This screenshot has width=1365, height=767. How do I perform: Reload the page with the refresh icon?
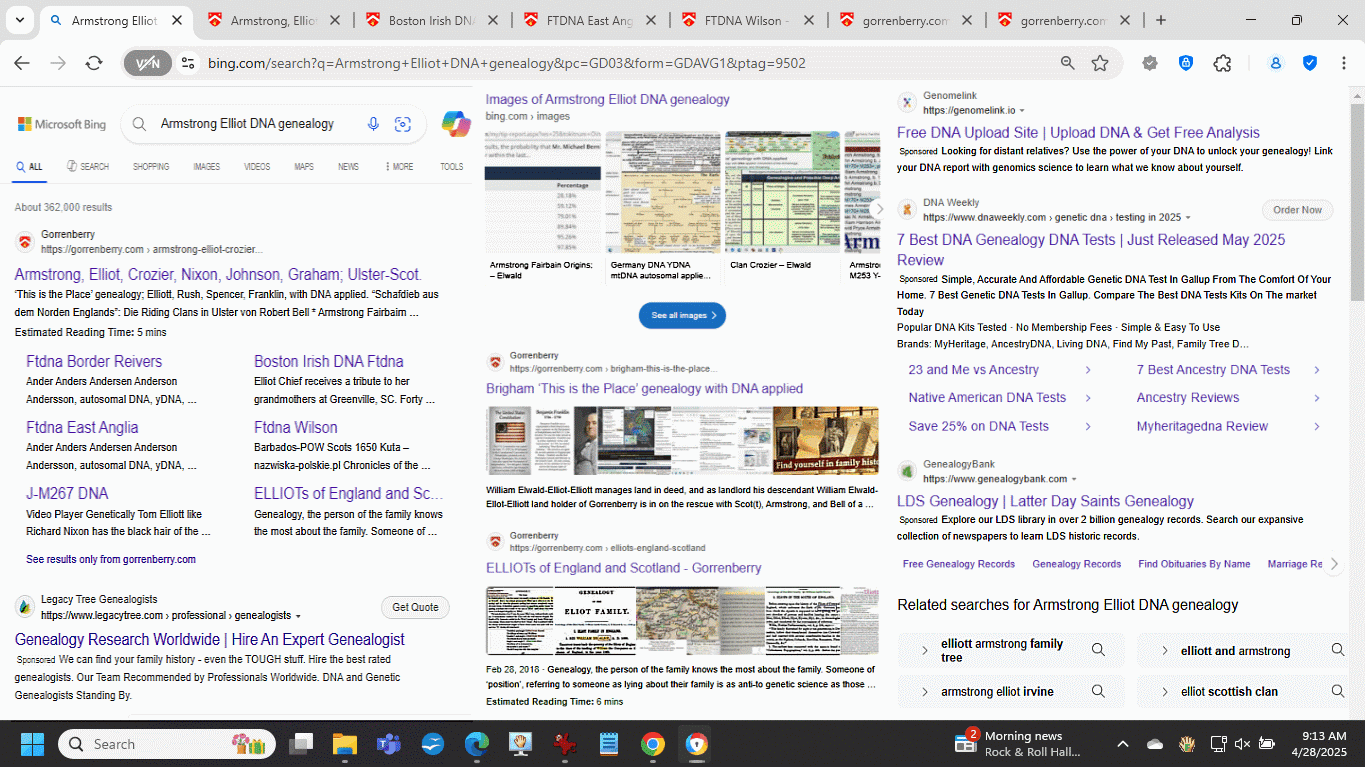[x=94, y=63]
